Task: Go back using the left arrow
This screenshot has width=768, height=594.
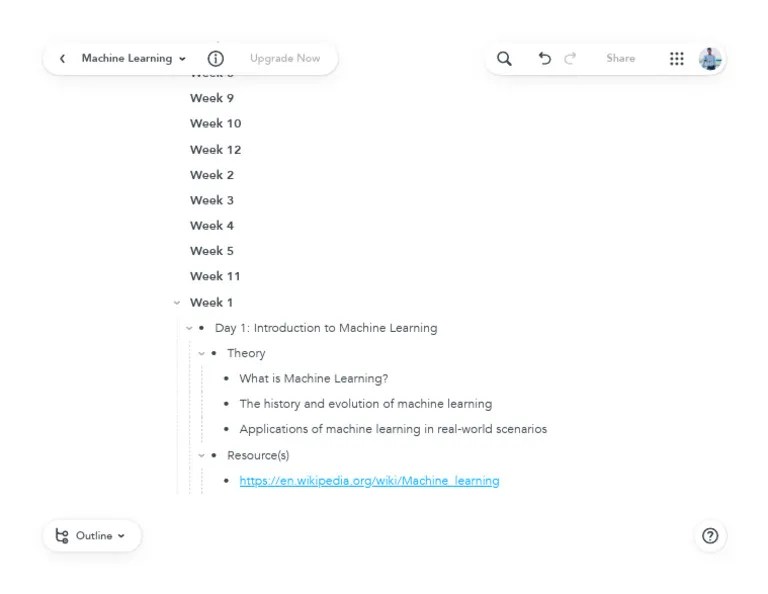Action: (x=62, y=59)
